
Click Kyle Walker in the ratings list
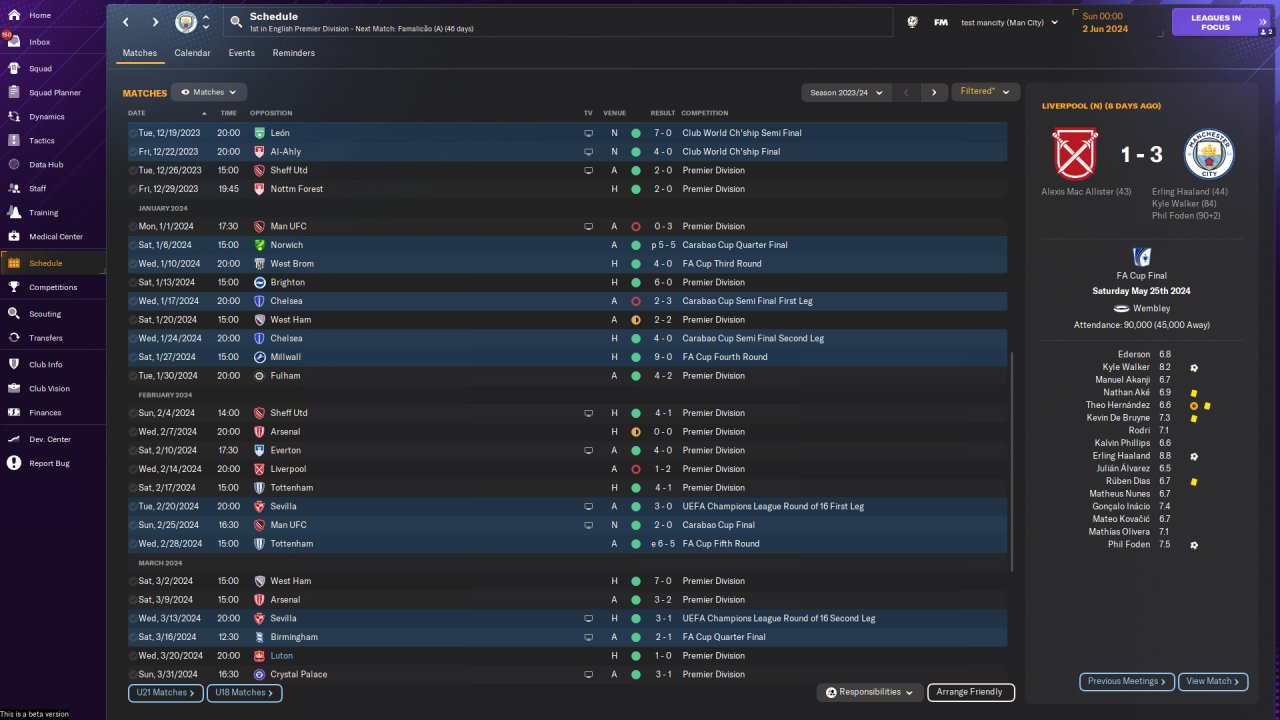pos(1126,367)
